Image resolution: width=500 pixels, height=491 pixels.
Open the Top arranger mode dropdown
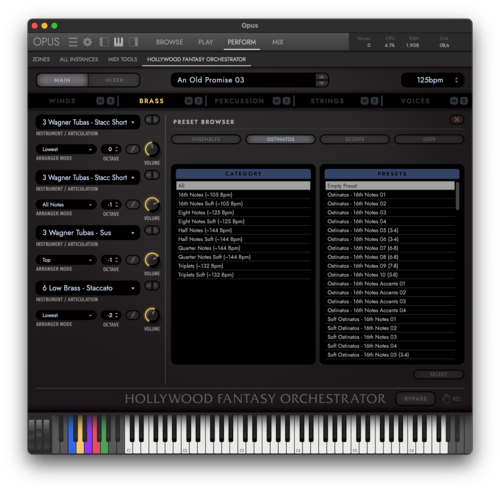tap(66, 260)
